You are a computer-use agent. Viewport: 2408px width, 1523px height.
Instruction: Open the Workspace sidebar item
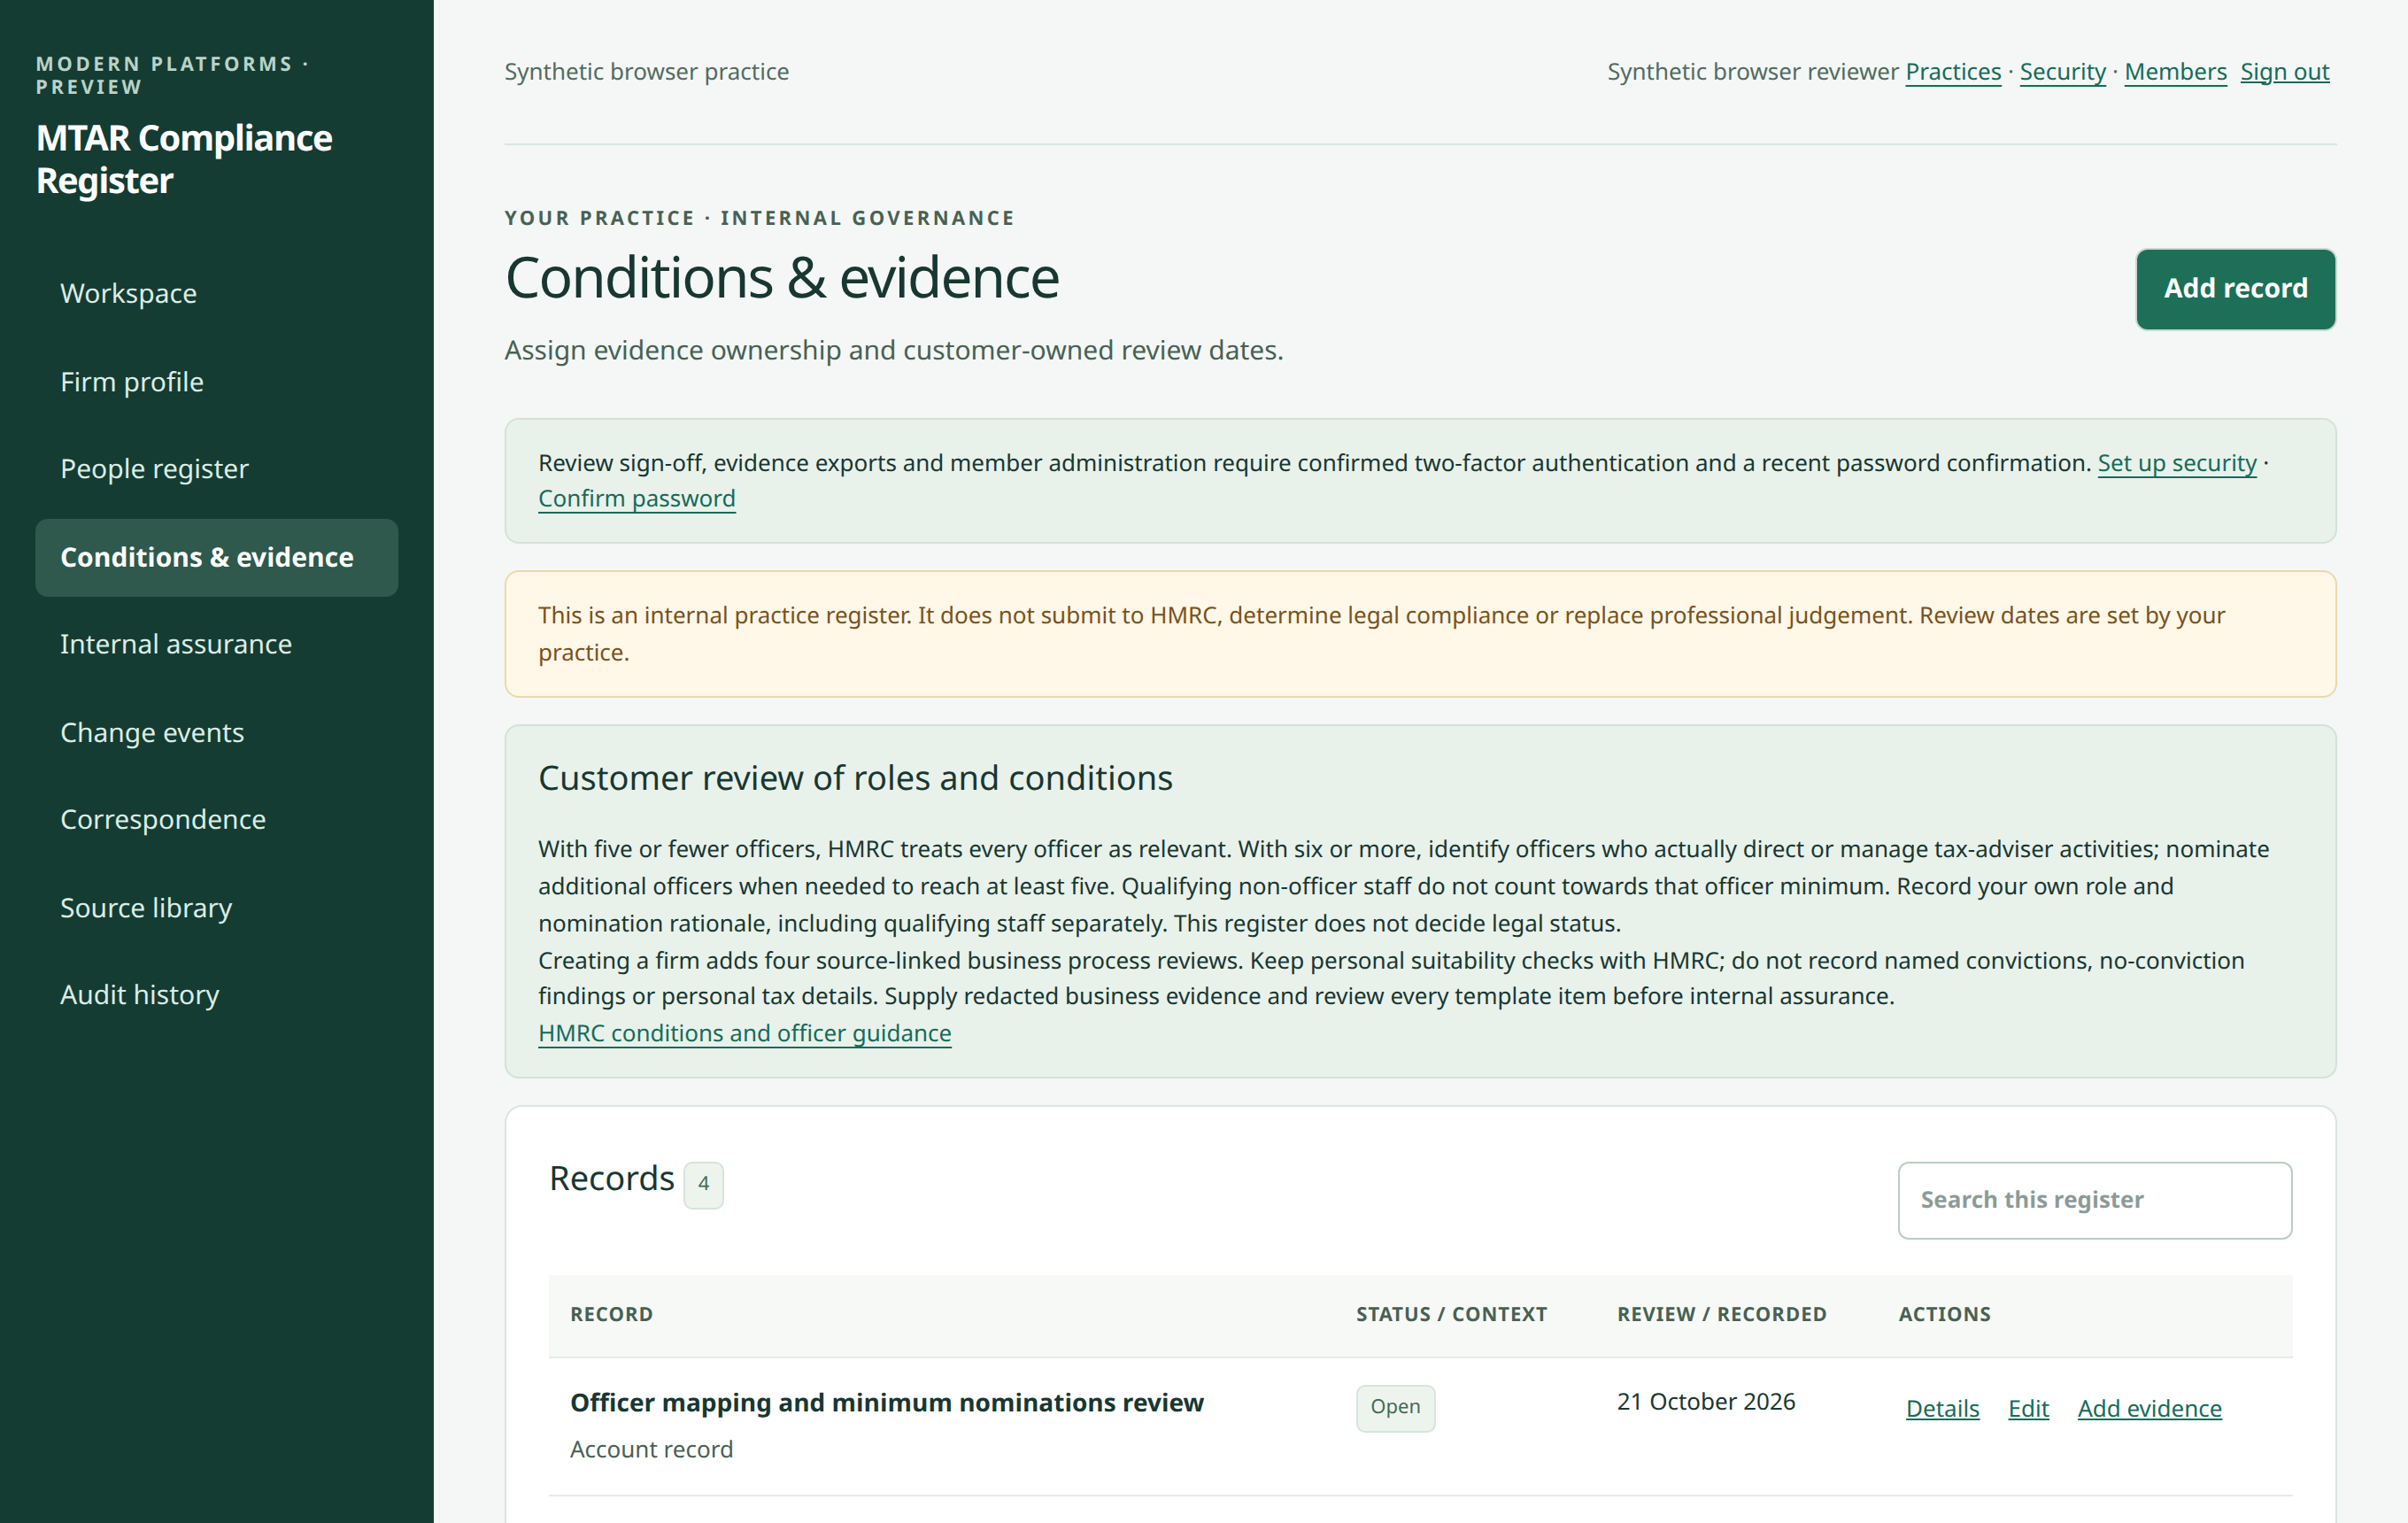(x=216, y=294)
